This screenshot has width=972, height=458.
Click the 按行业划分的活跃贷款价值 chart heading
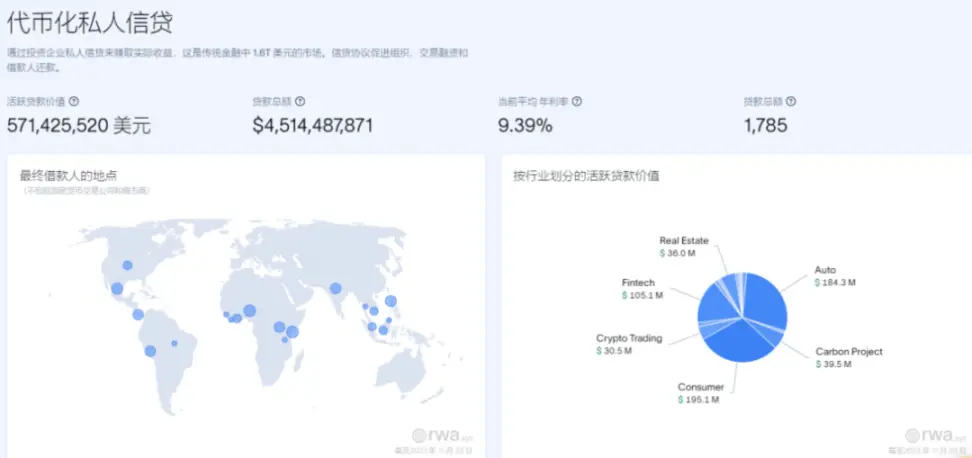(586, 176)
